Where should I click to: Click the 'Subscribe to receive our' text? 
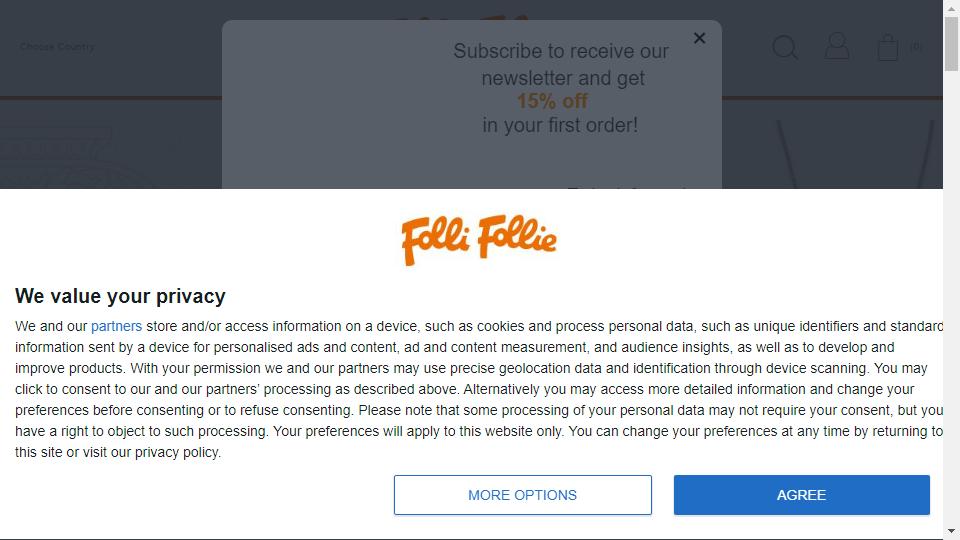click(561, 51)
